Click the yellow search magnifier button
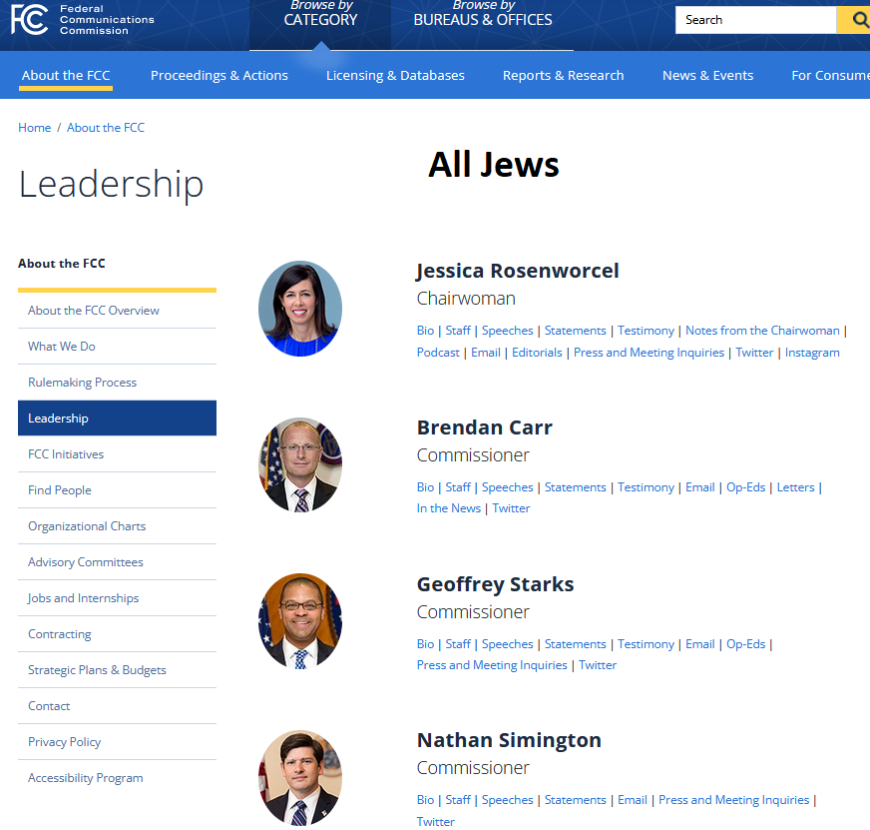The image size is (870, 830). [855, 20]
